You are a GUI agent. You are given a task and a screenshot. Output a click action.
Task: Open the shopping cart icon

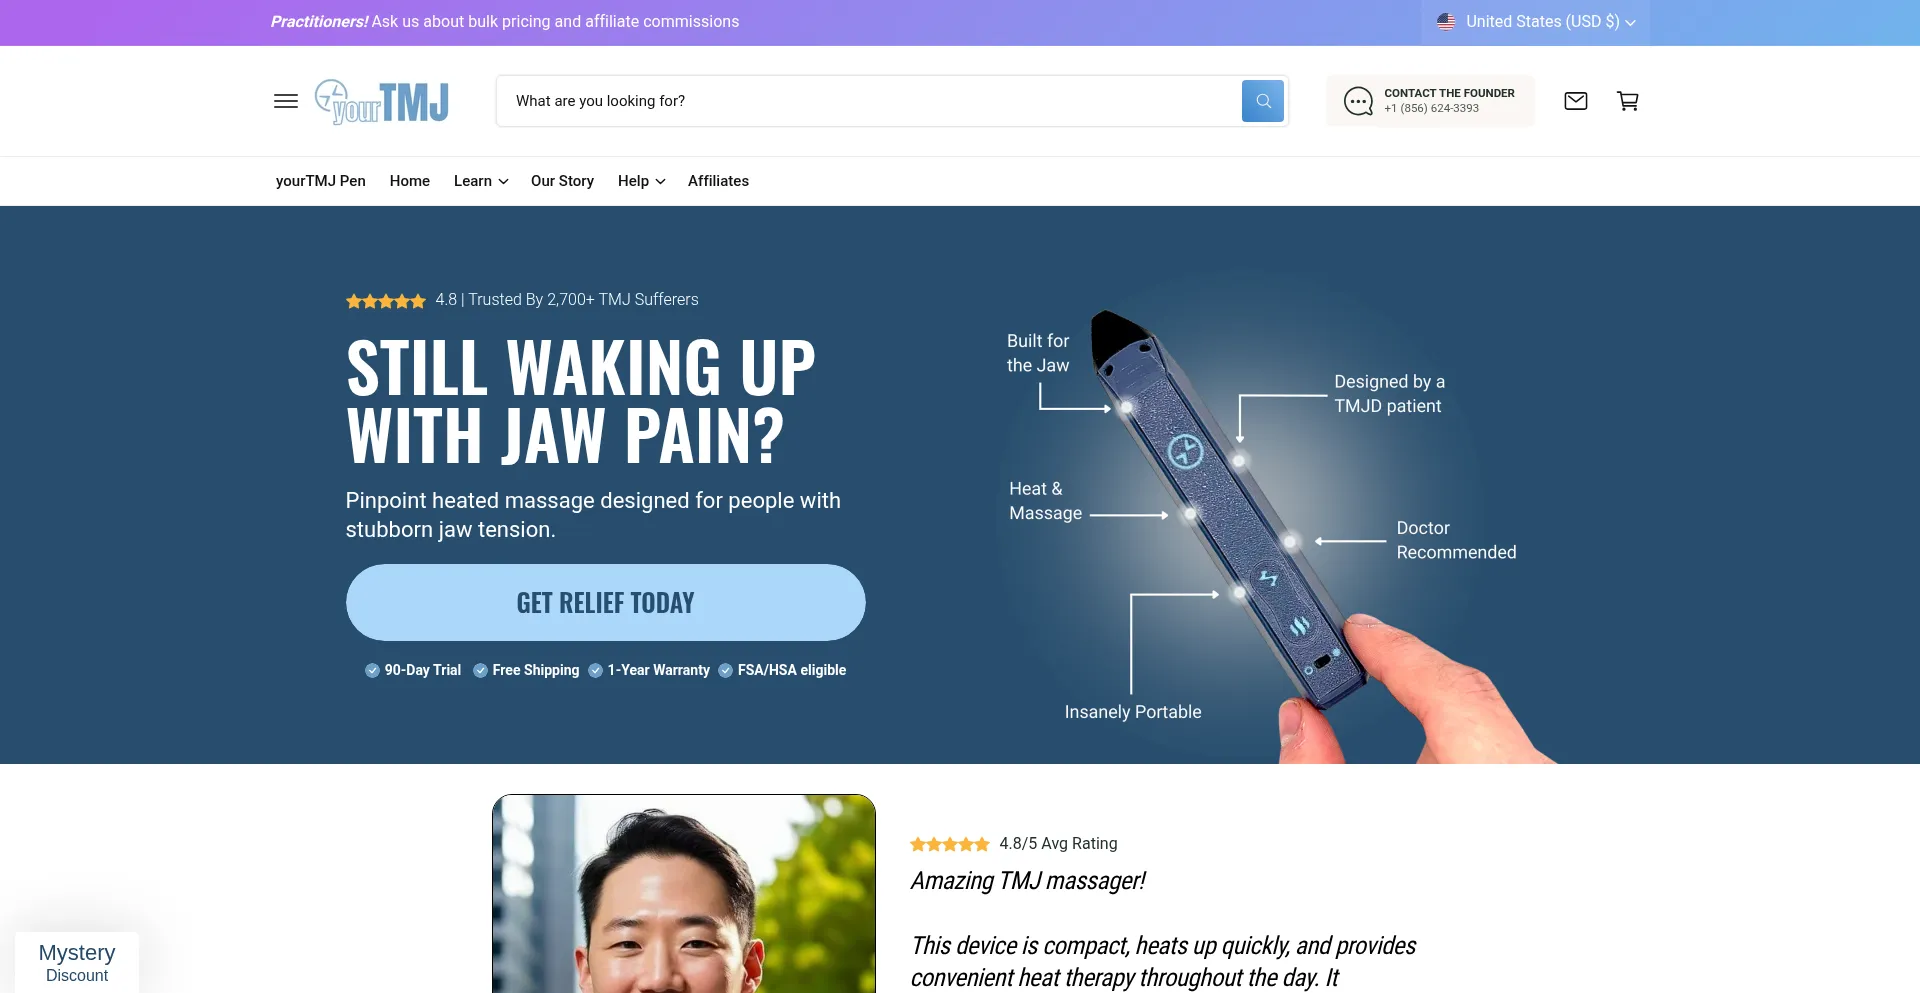(1628, 101)
